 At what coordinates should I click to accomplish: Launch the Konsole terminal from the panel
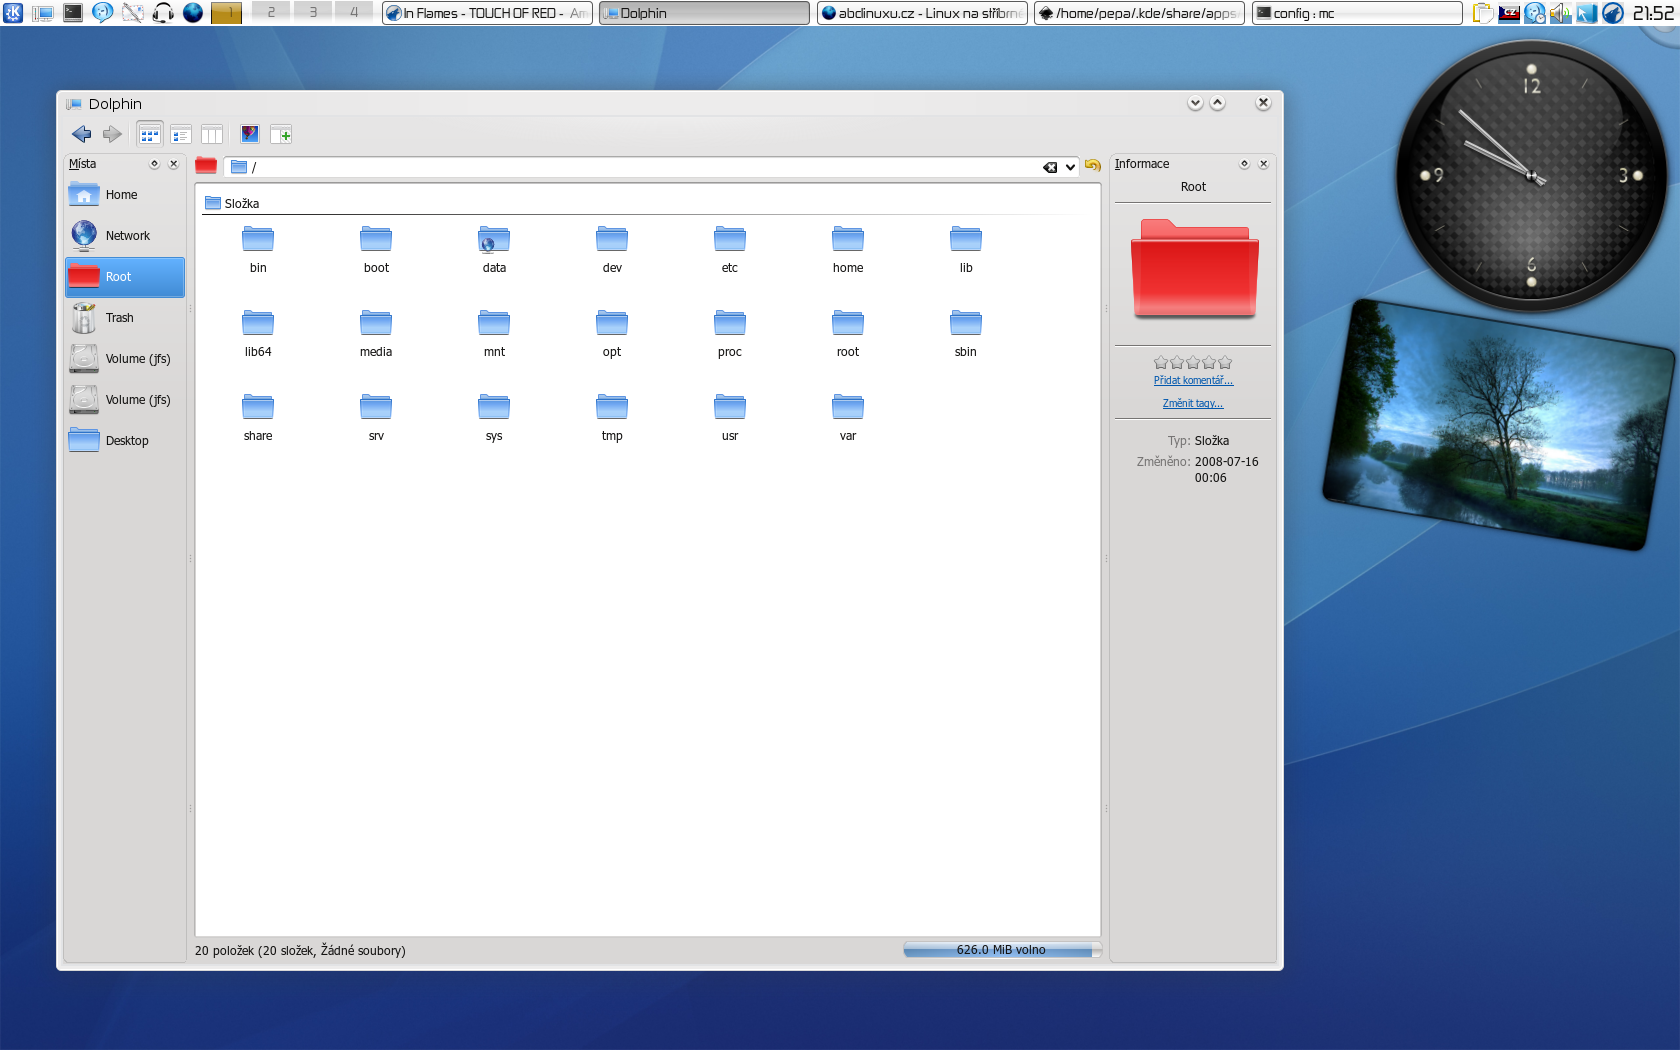pyautogui.click(x=73, y=13)
